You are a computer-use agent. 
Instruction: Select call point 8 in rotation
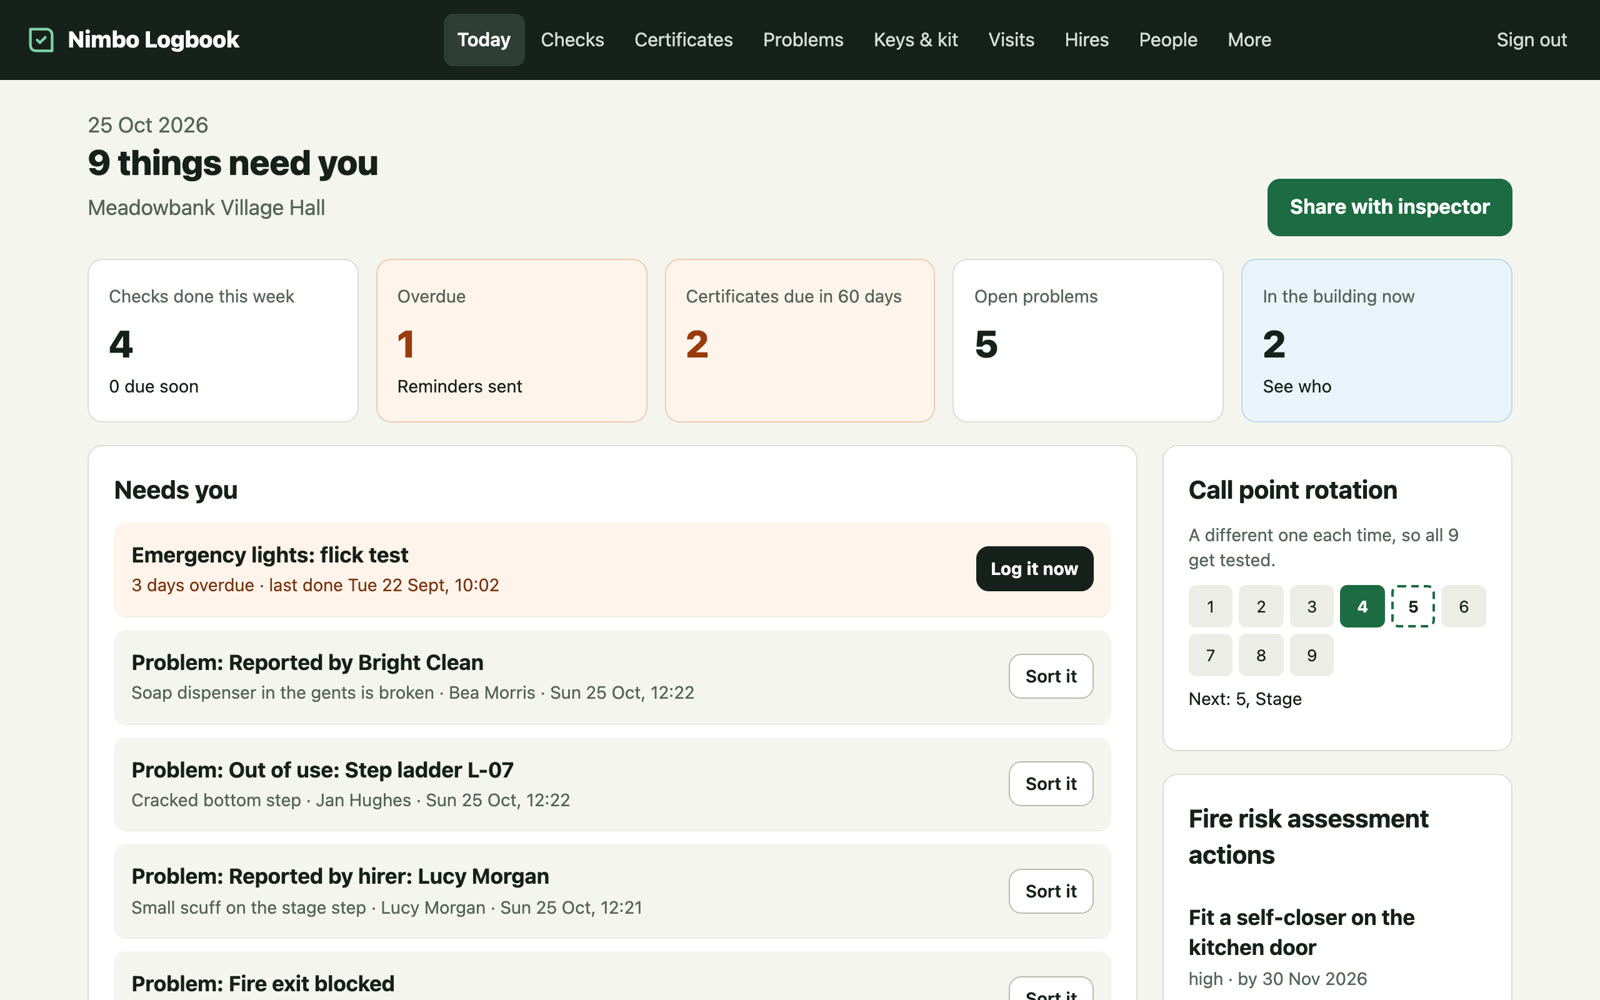1261,655
